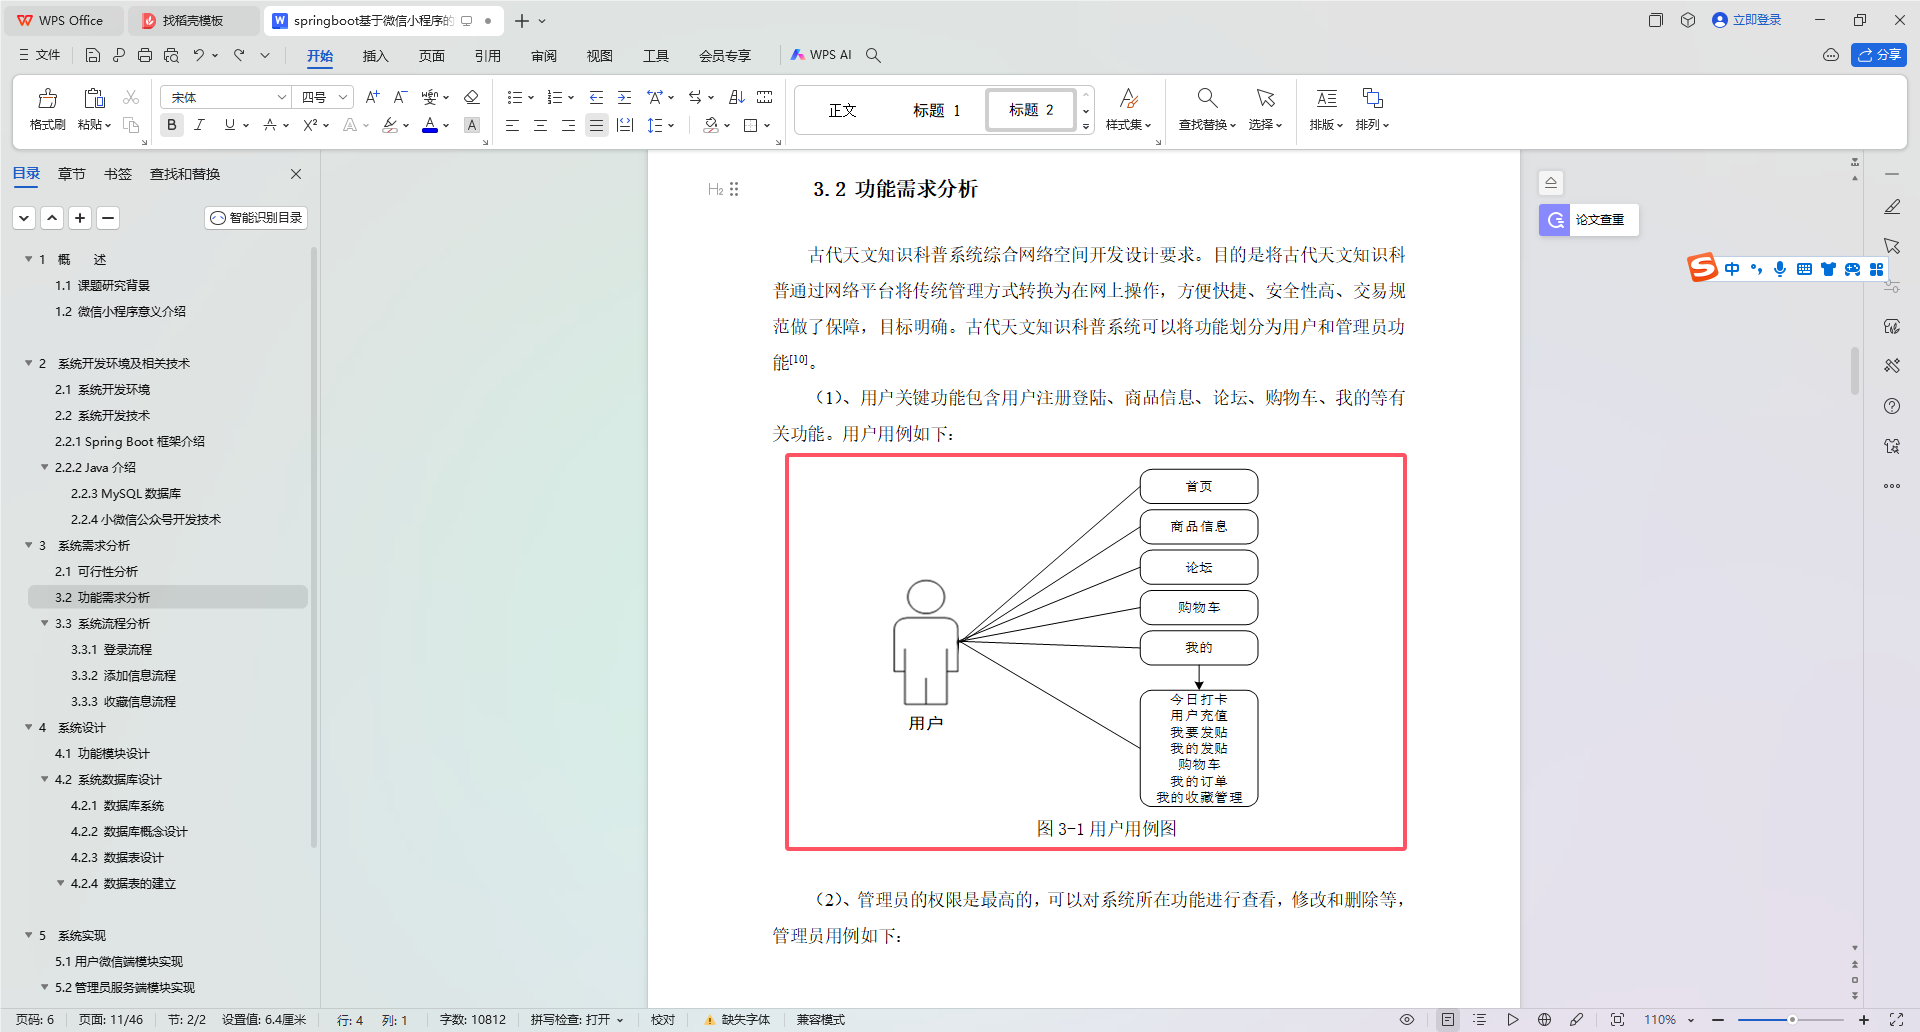Click 智能识别目录 button
This screenshot has width=1920, height=1032.
coord(256,218)
